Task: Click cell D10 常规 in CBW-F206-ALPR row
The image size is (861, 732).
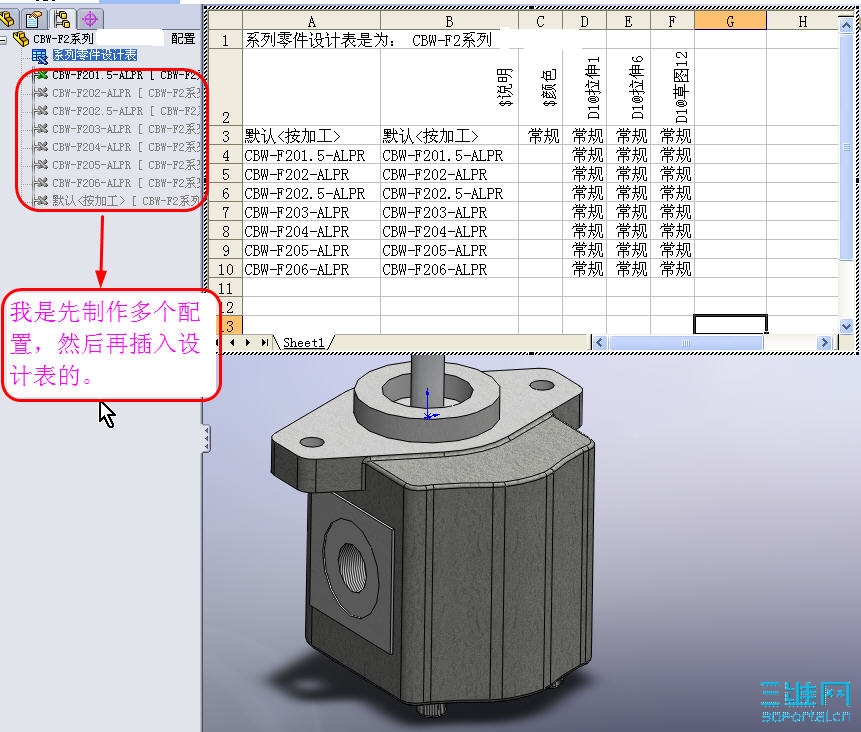Action: [584, 269]
